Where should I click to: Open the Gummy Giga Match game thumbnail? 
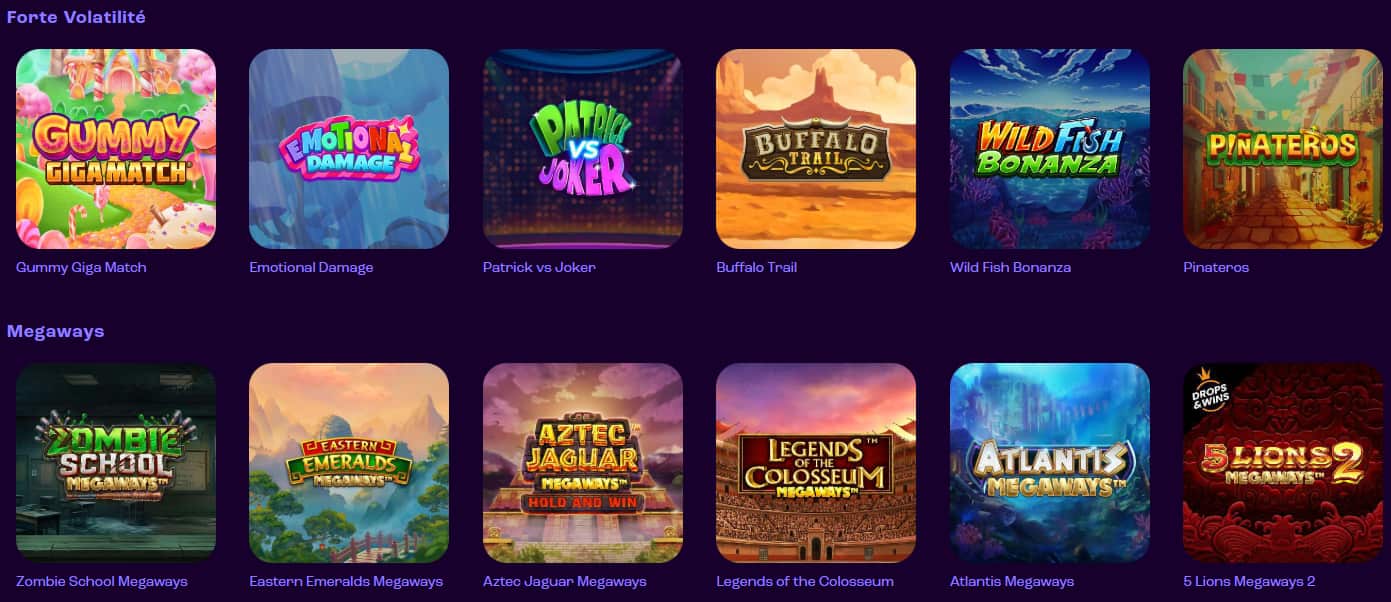point(116,149)
